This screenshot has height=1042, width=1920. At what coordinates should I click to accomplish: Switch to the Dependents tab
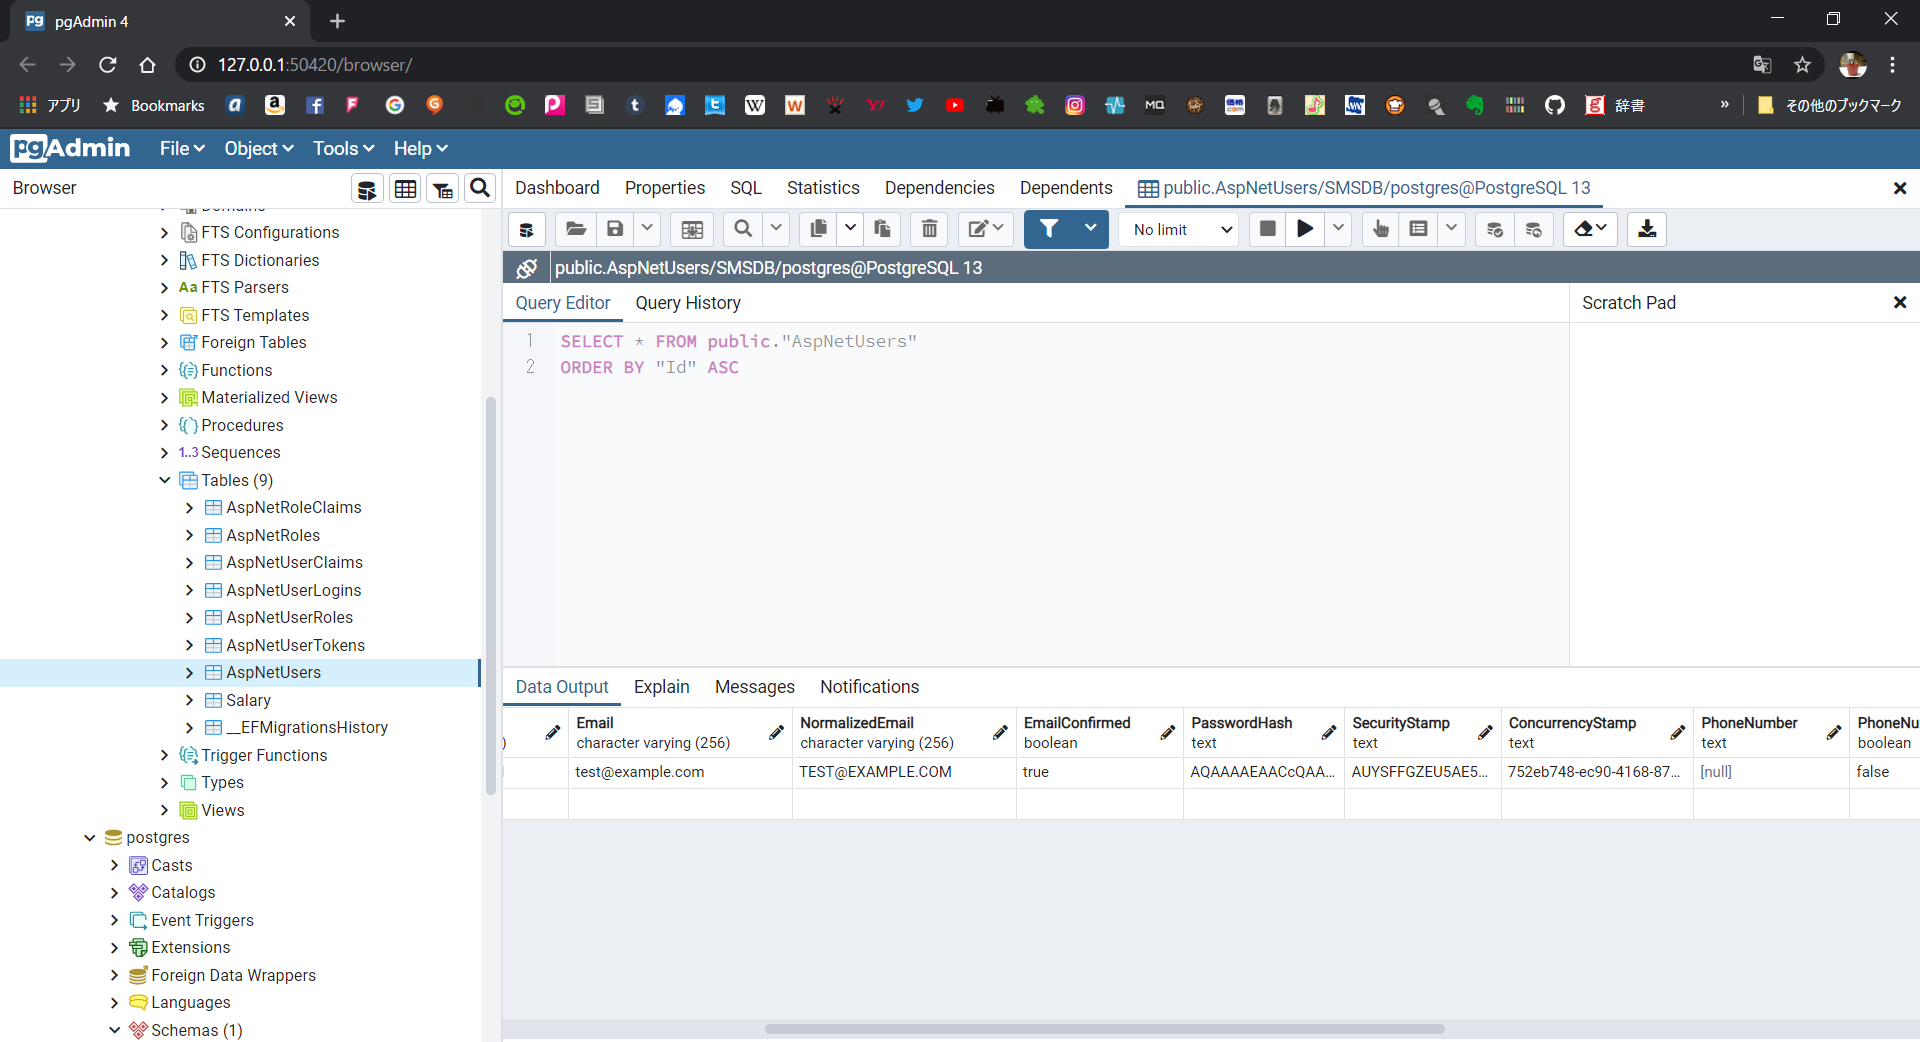(x=1066, y=188)
